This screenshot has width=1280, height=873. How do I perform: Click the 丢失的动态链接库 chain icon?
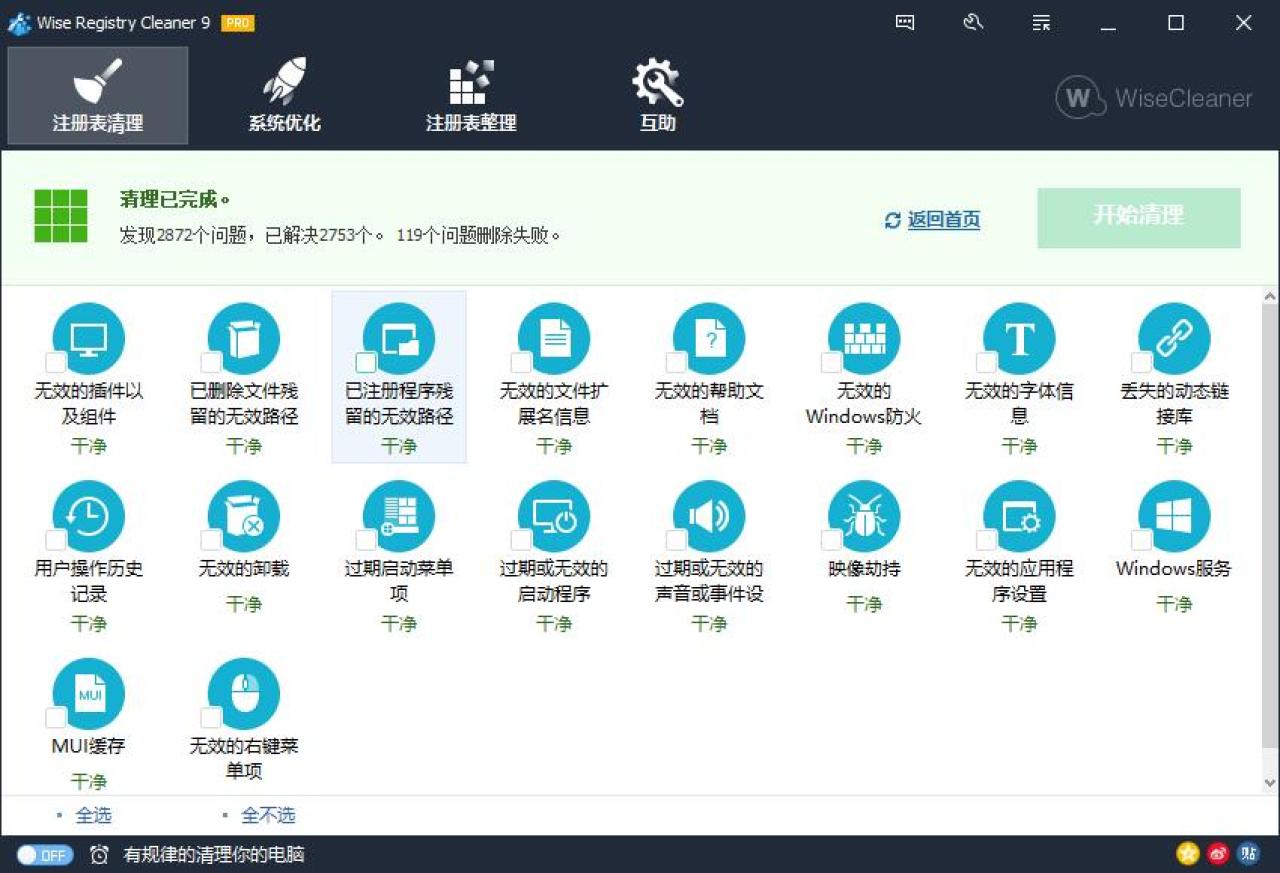pyautogui.click(x=1174, y=339)
